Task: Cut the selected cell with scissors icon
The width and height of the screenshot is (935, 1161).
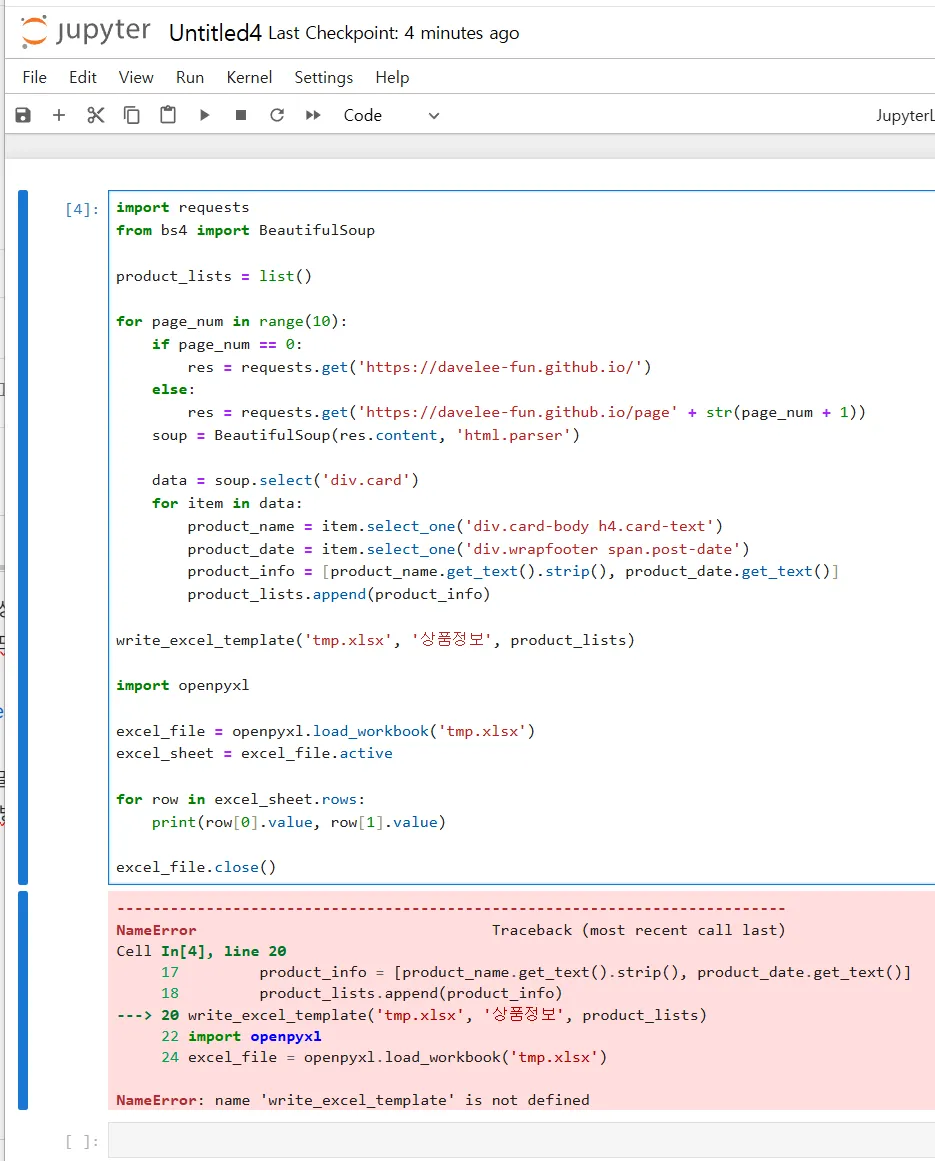Action: pos(95,115)
